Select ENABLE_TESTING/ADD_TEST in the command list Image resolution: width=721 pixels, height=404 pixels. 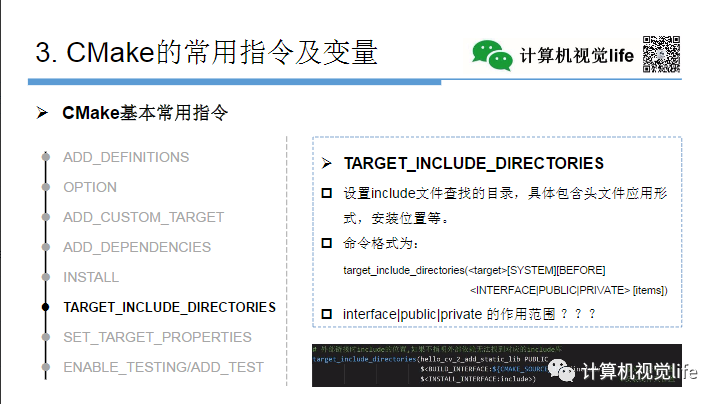pos(164,367)
